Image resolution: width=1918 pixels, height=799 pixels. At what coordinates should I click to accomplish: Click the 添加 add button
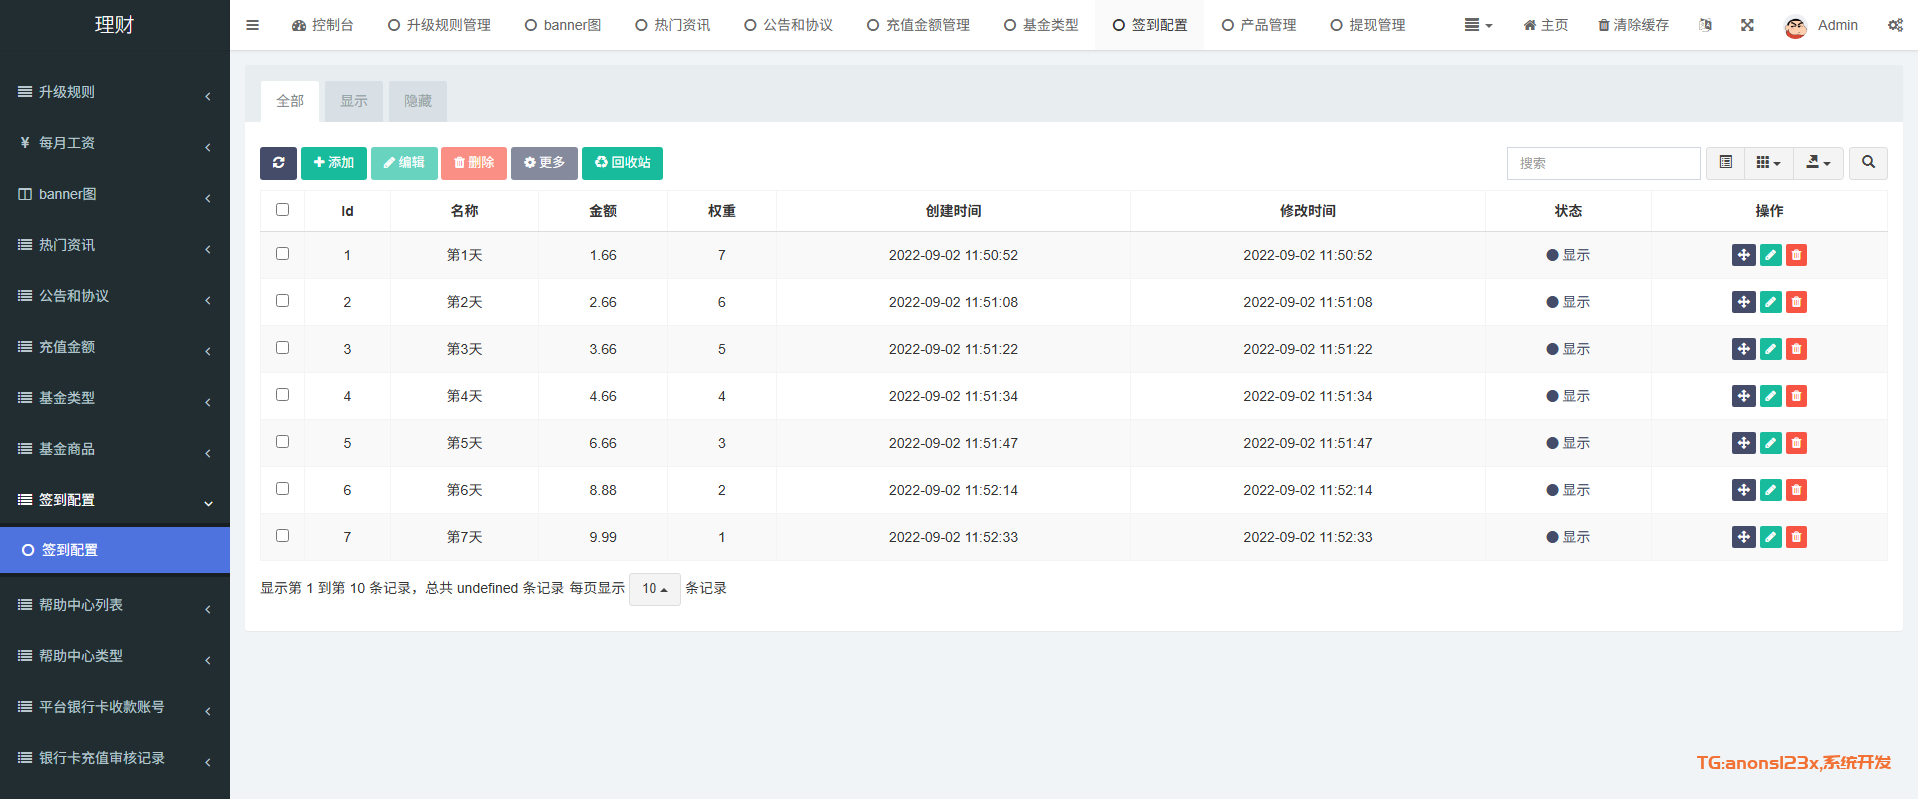pyautogui.click(x=334, y=163)
